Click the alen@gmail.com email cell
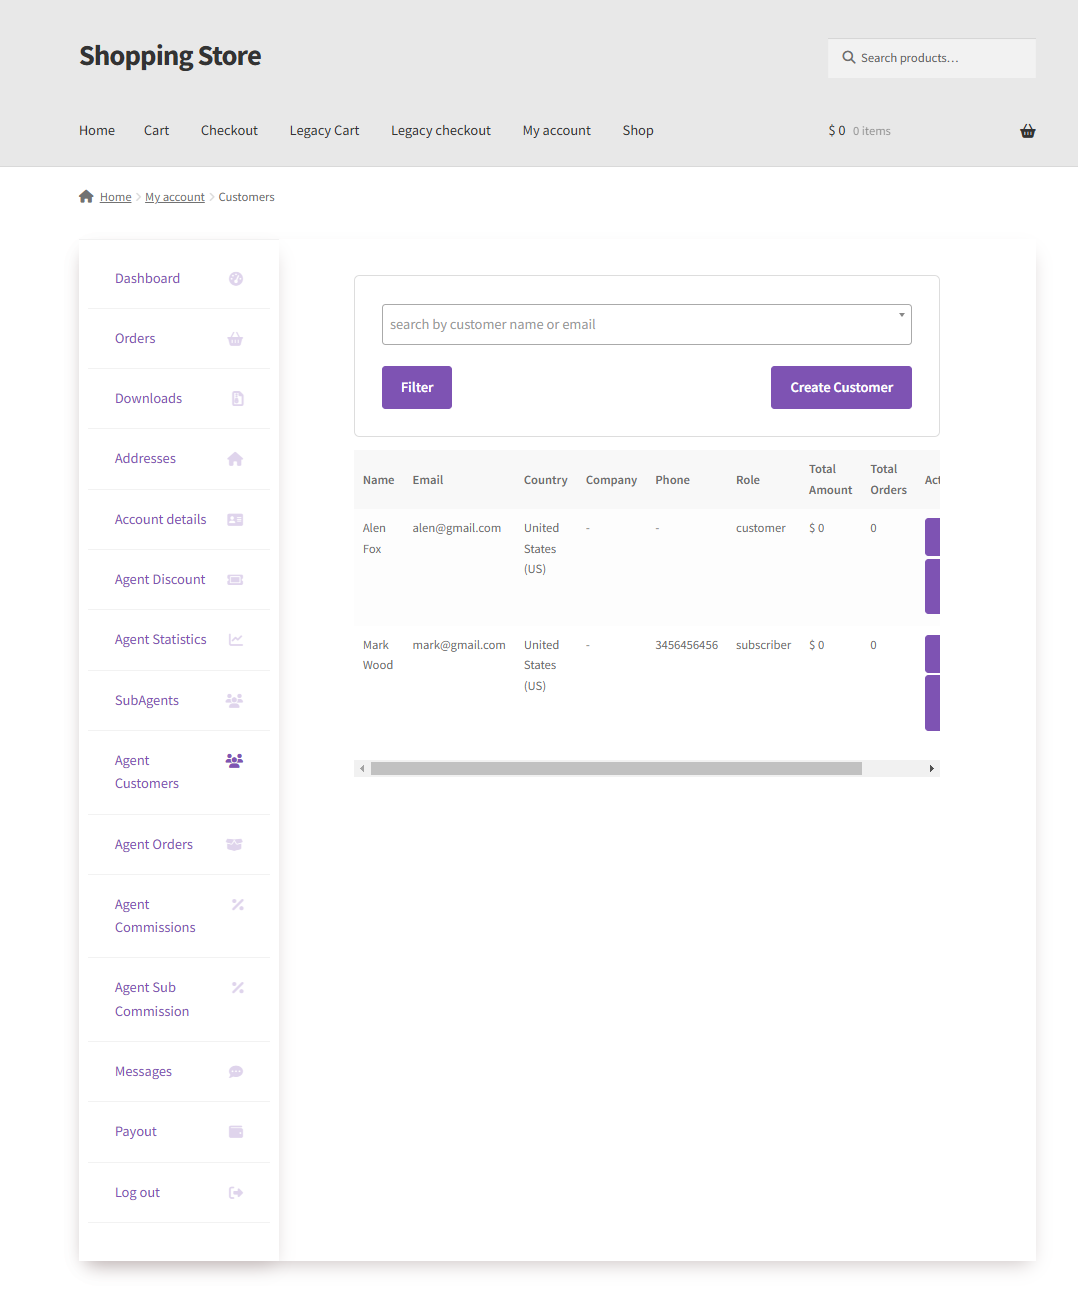Viewport: 1078px width, 1292px height. click(457, 529)
